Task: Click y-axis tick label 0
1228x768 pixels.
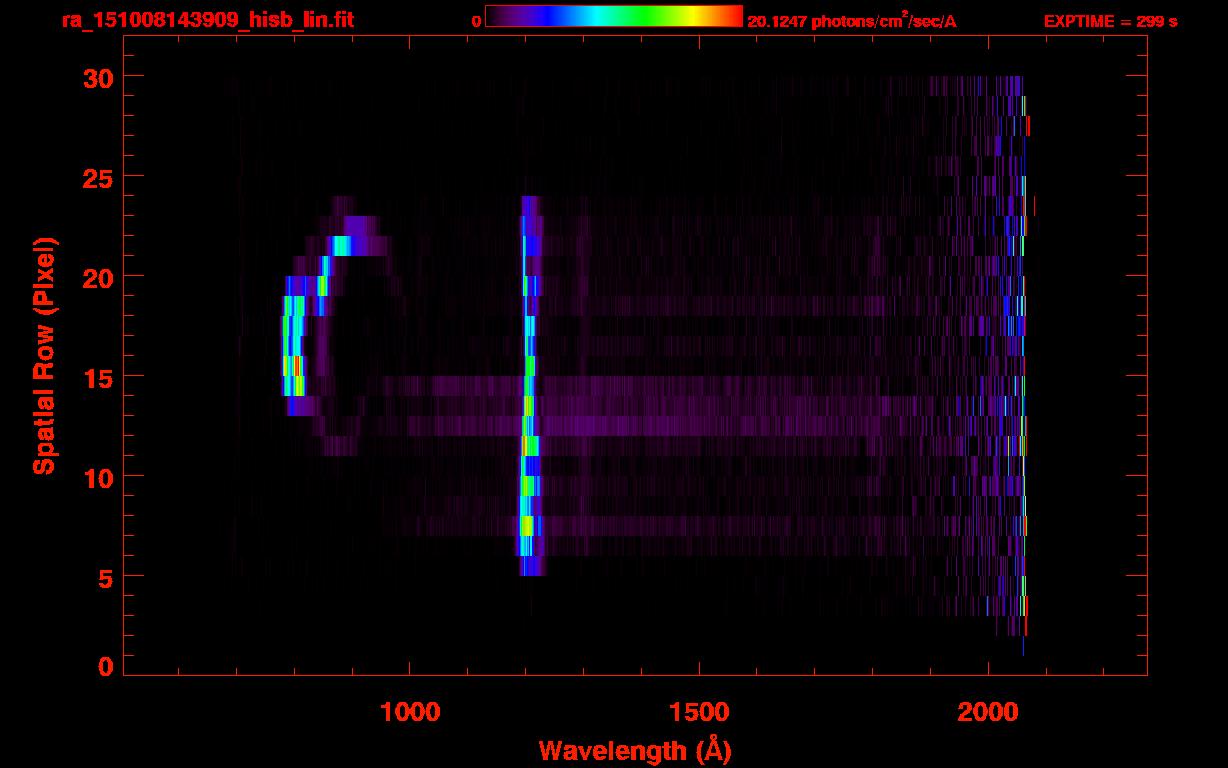Action: (x=104, y=666)
